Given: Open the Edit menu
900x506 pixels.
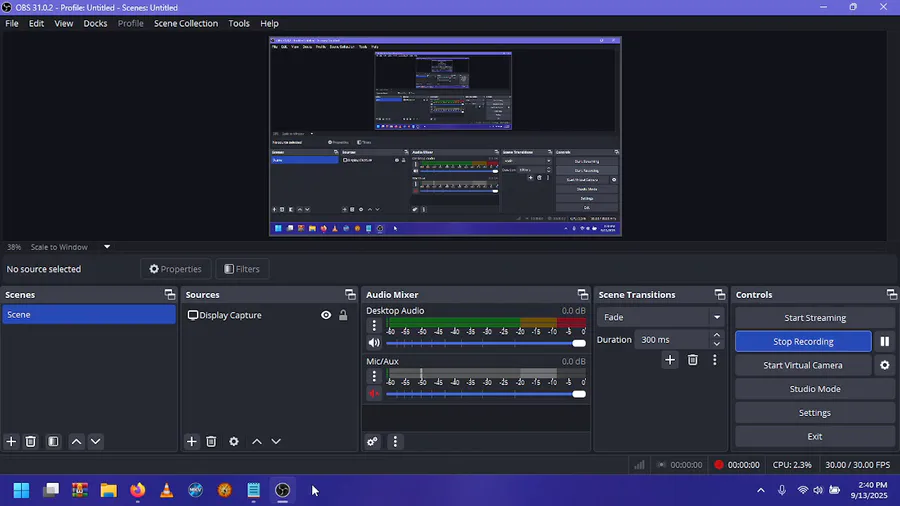Looking at the screenshot, I should tap(36, 24).
